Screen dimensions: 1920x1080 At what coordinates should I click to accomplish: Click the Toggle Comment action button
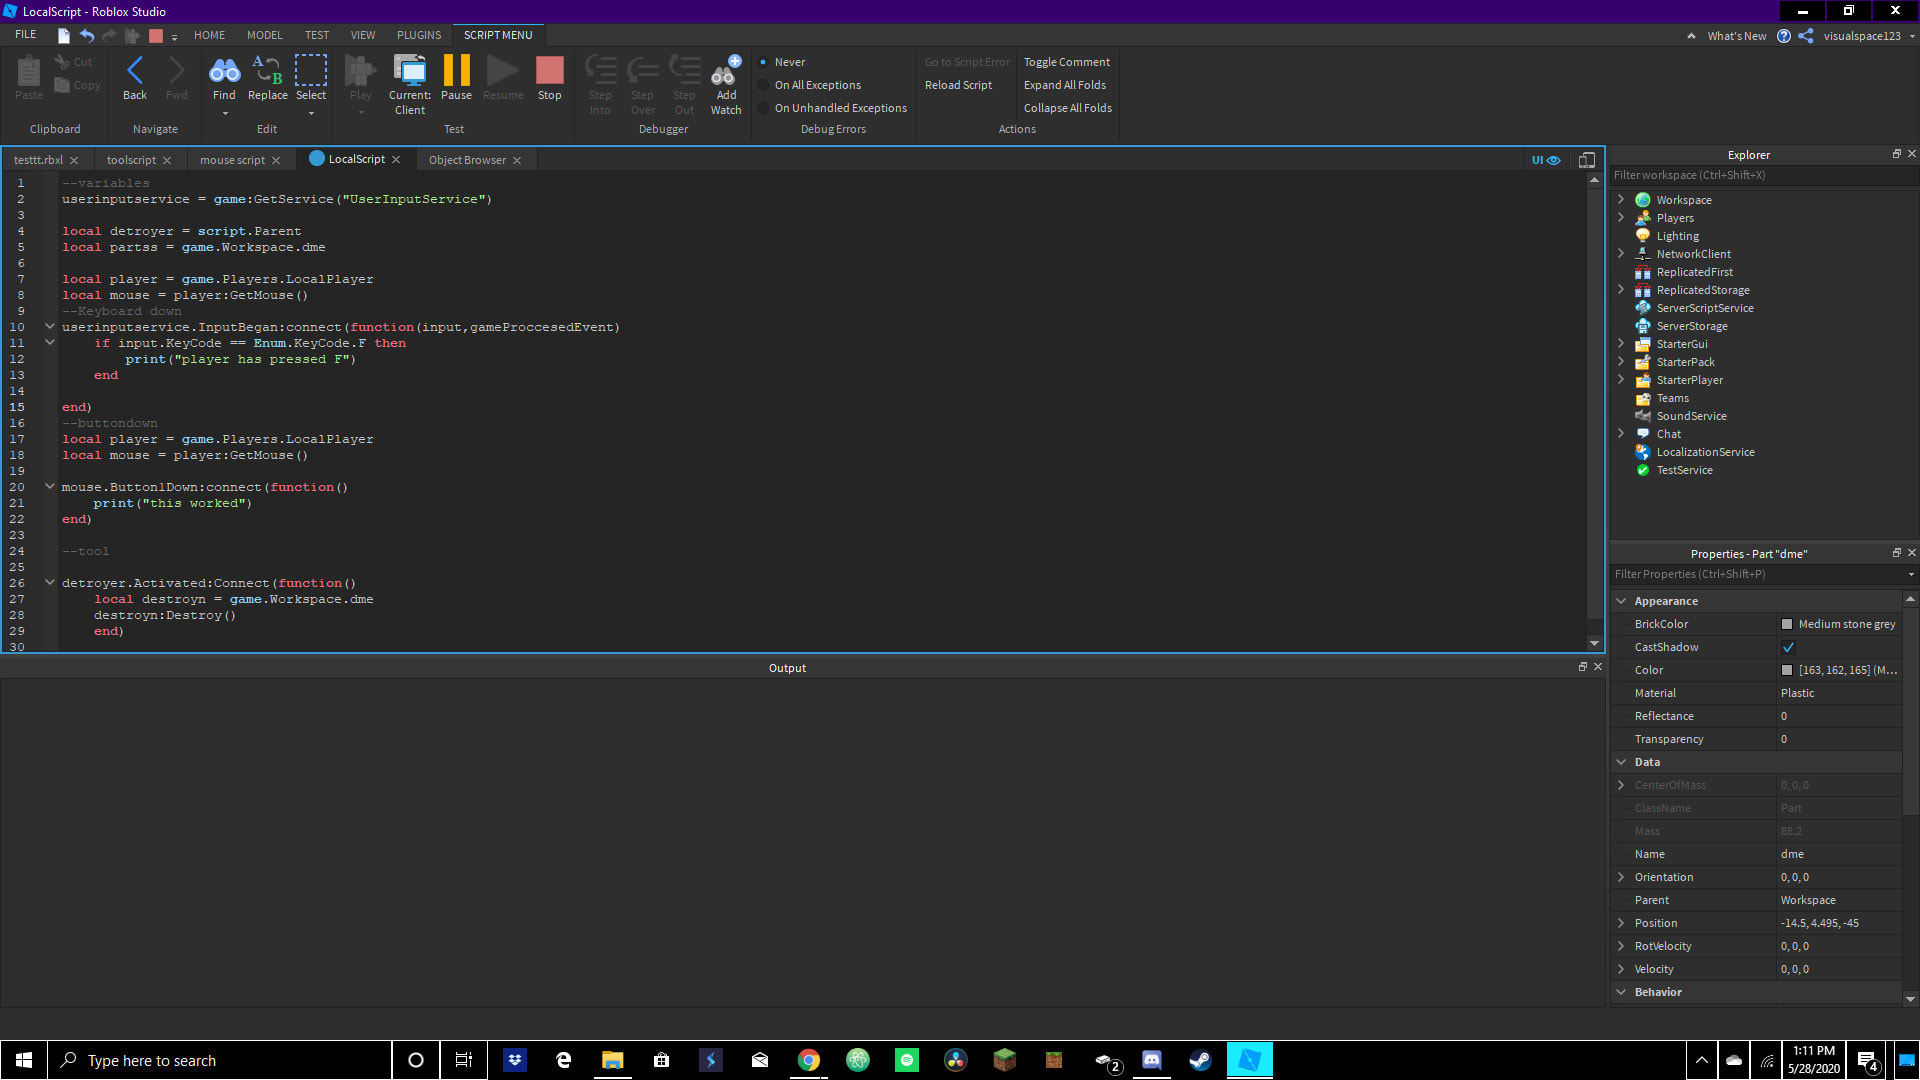click(x=1065, y=62)
